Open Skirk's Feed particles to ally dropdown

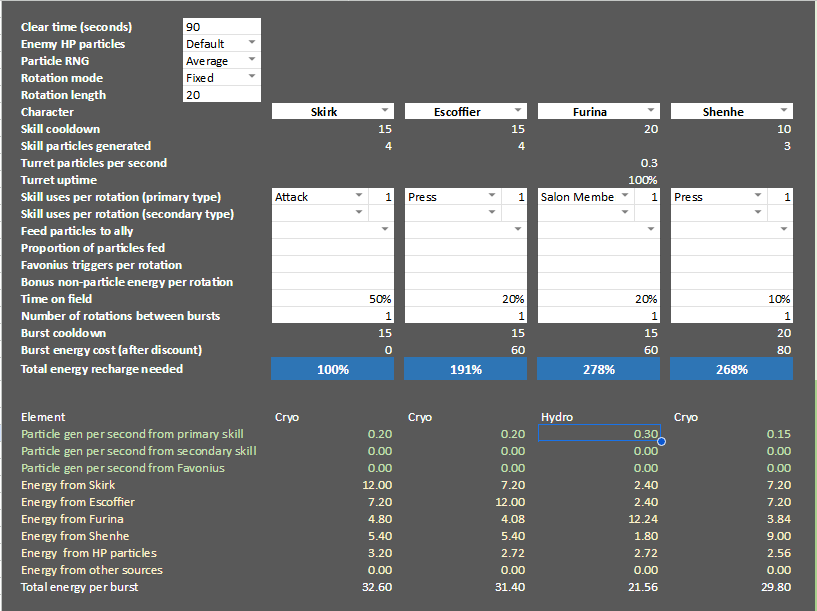point(385,229)
